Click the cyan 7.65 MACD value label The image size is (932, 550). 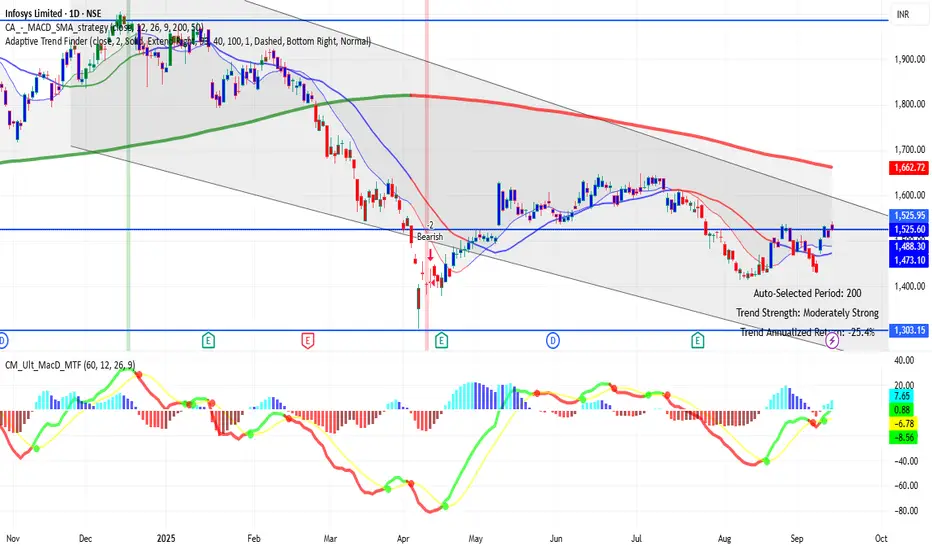(902, 396)
